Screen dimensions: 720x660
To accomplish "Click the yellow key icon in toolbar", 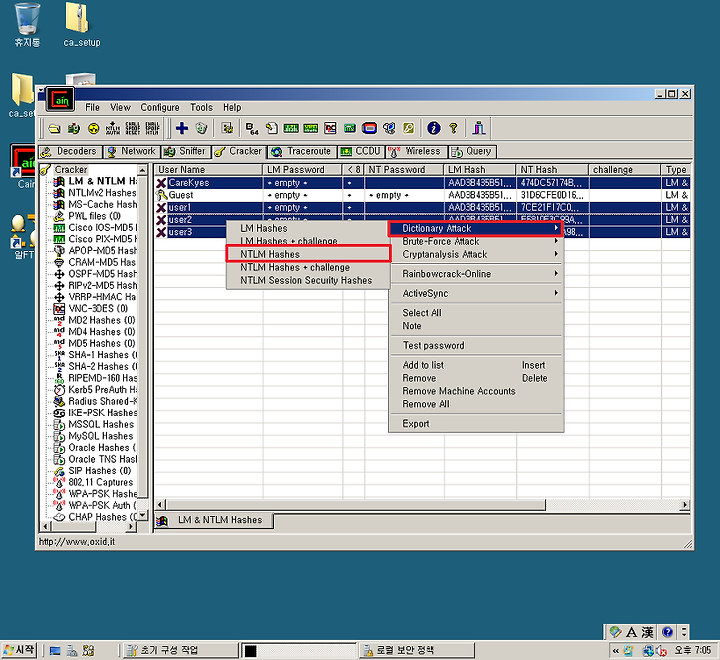I will [407, 128].
